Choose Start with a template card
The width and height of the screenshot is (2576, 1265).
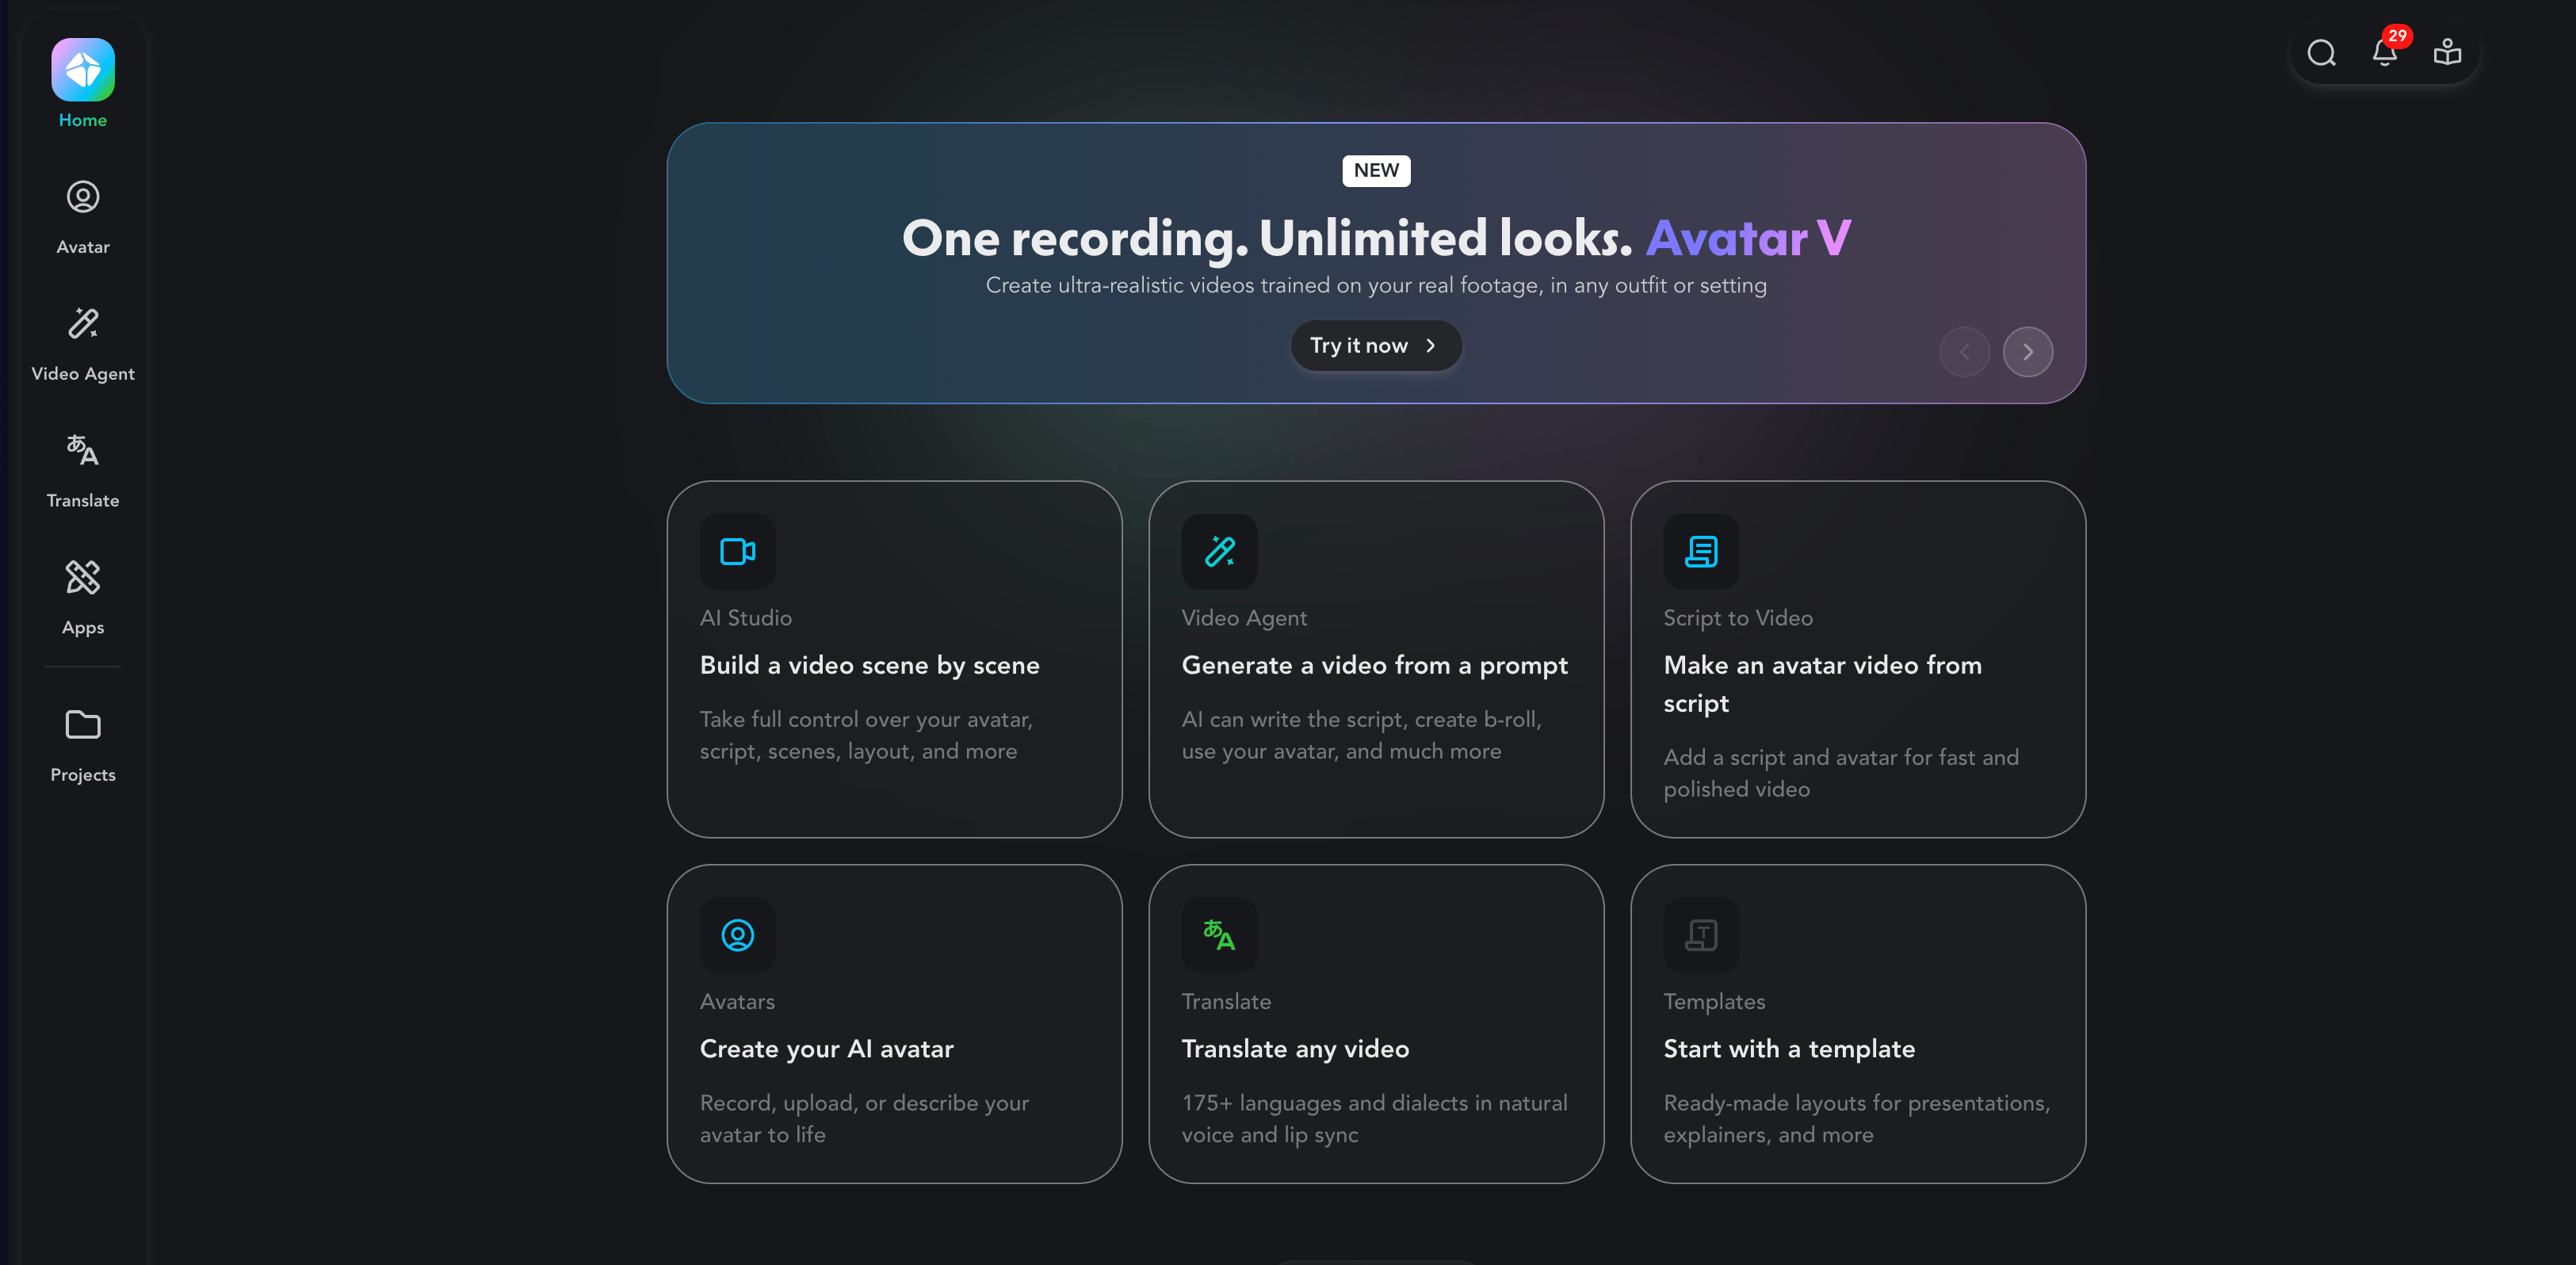click(1857, 1024)
